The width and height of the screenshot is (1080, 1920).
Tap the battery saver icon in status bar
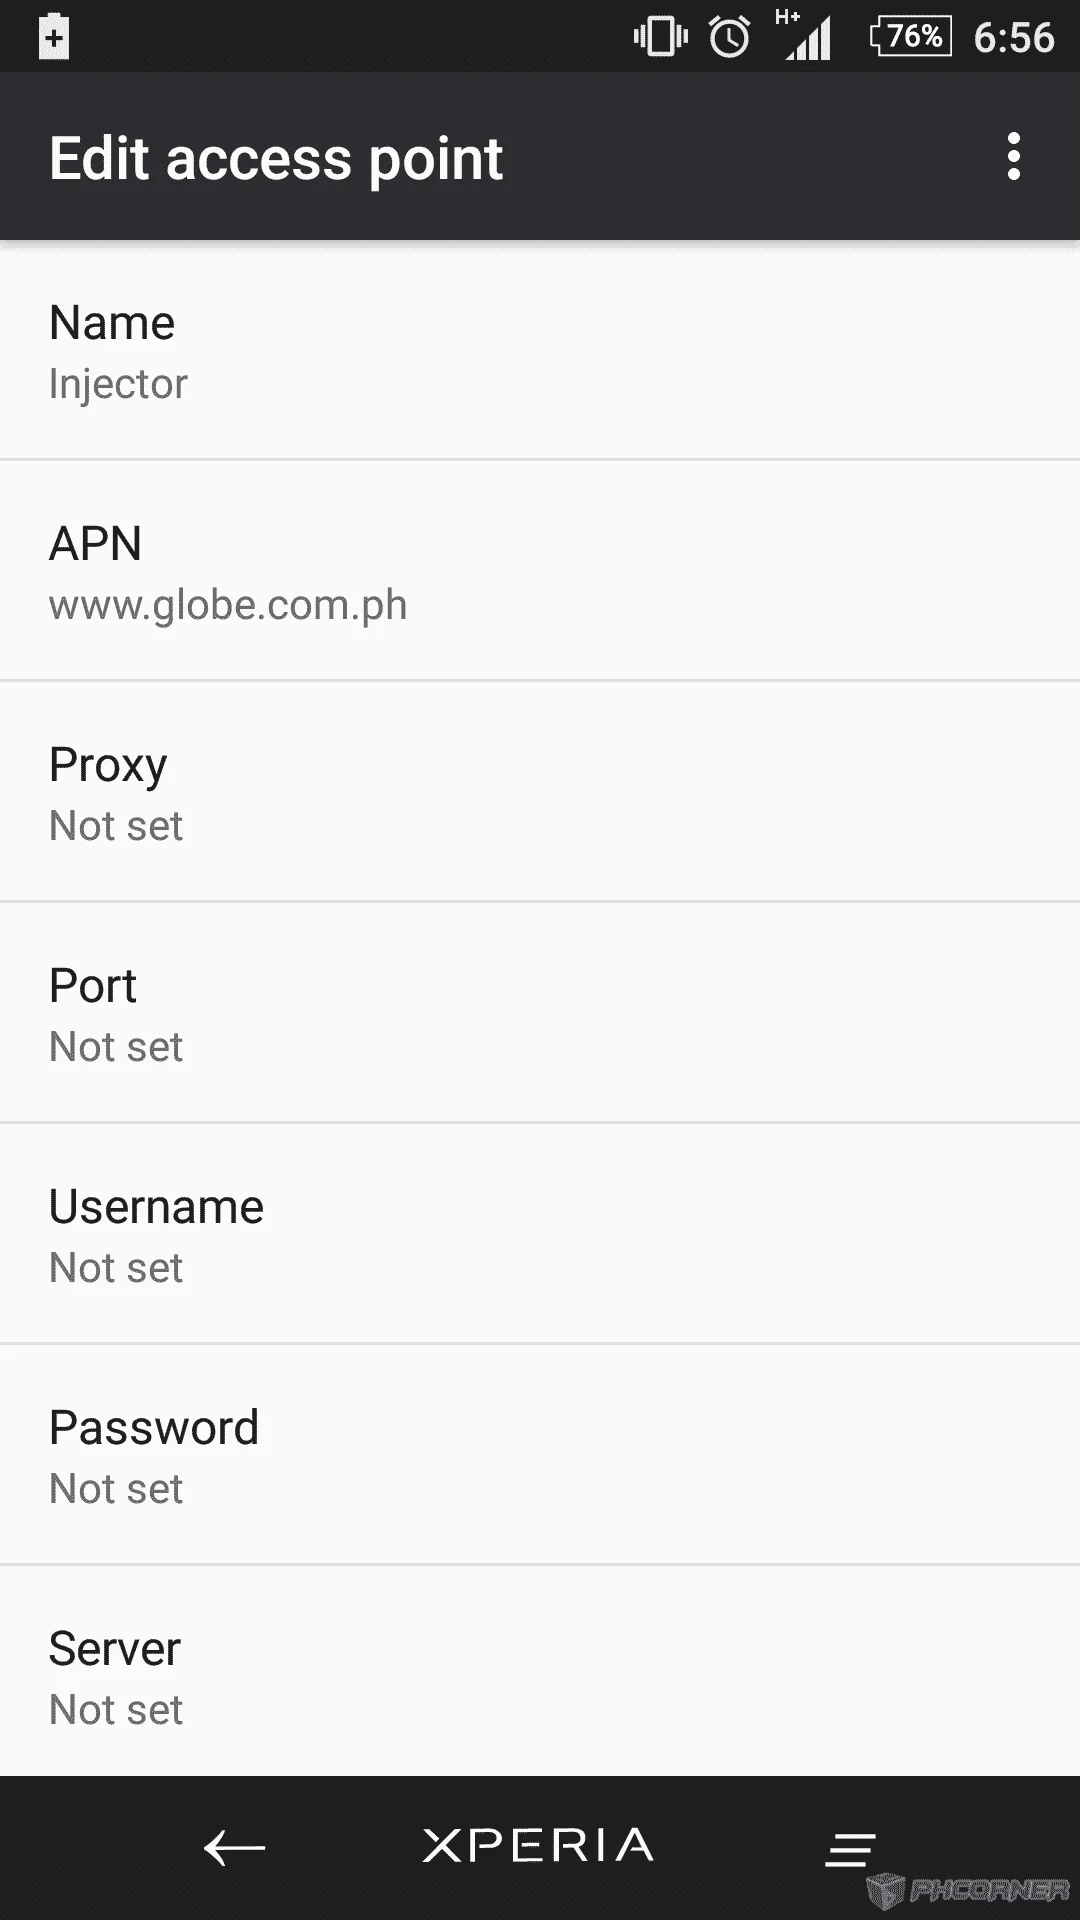(x=54, y=37)
